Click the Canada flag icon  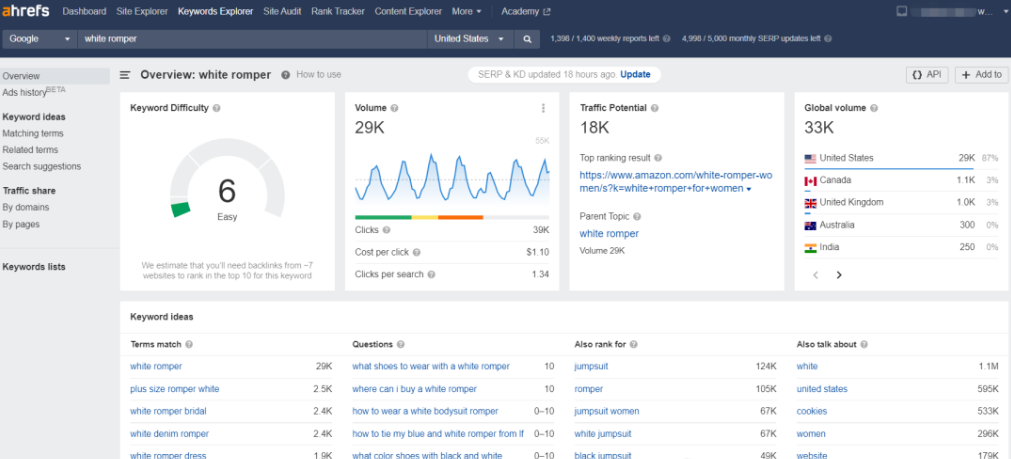click(x=810, y=181)
